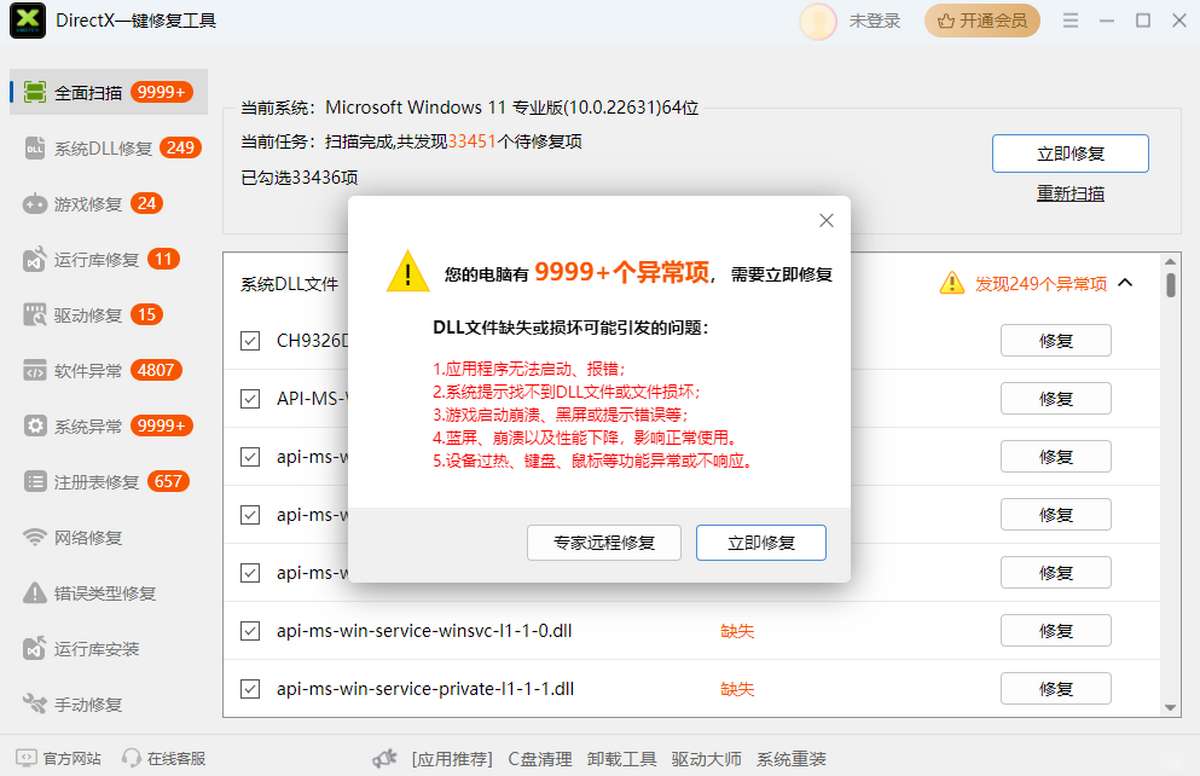Uncheck api-ms-win-service-winsvc-l1-1-0.dll checkbox
Viewport: 1200px width, 776px height.
click(x=250, y=631)
